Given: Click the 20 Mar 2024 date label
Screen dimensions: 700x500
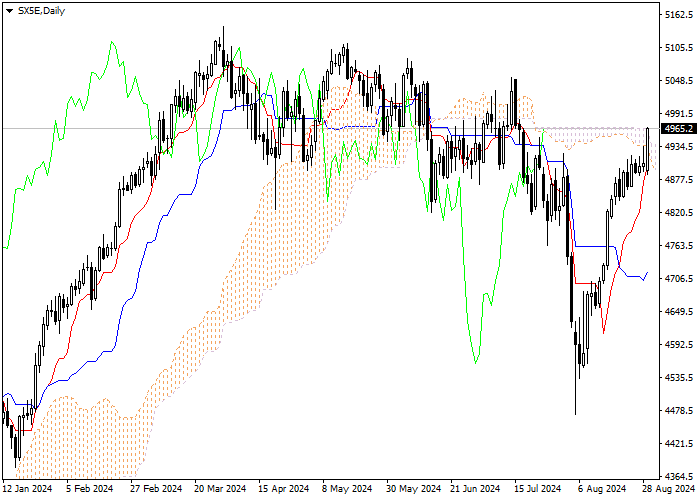Looking at the screenshot, I should (x=220, y=489).
